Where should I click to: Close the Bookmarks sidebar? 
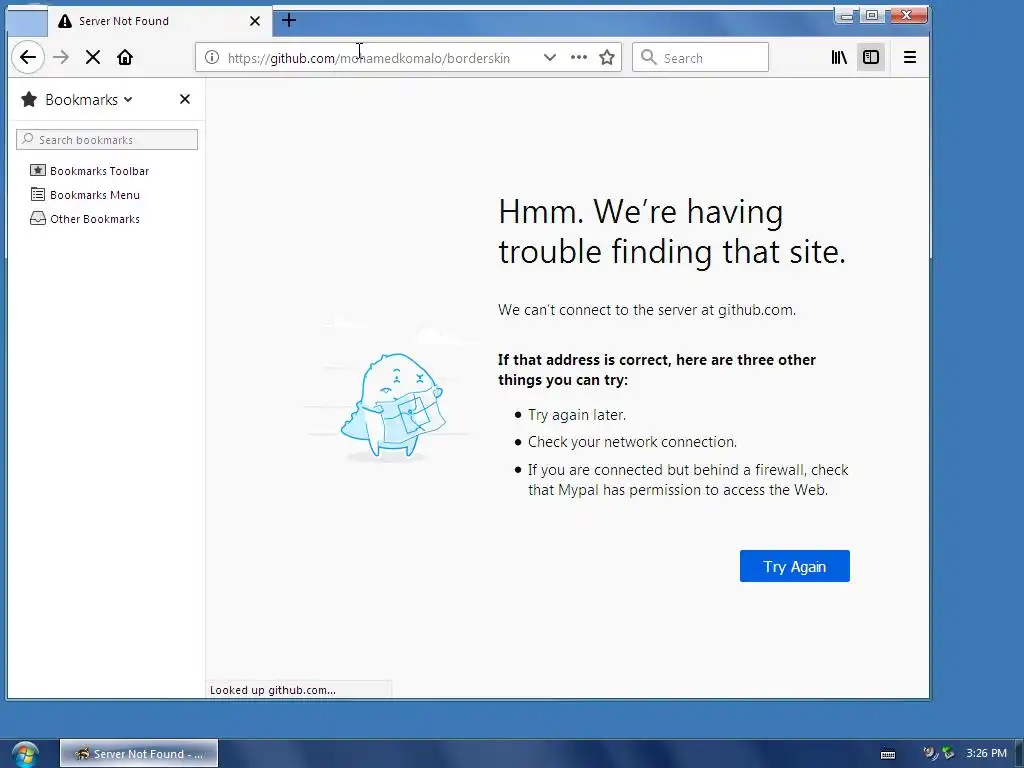[185, 99]
